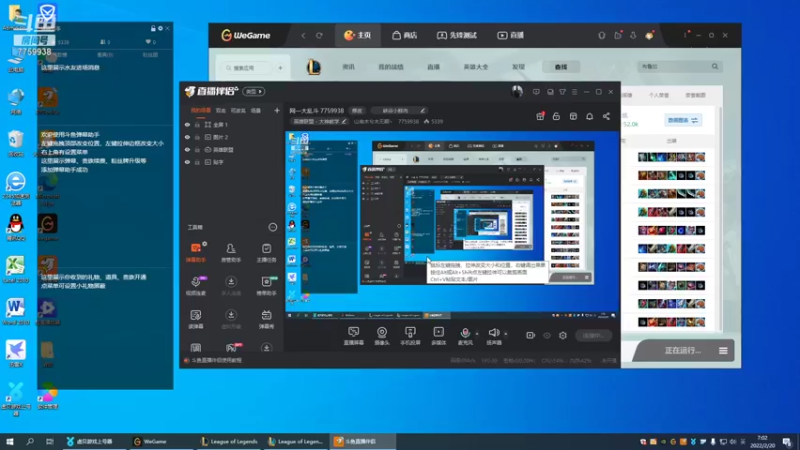Viewport: 800px width, 450px height.
Task: Toggle lock on 全屏 1 source
Action: (x=197, y=124)
